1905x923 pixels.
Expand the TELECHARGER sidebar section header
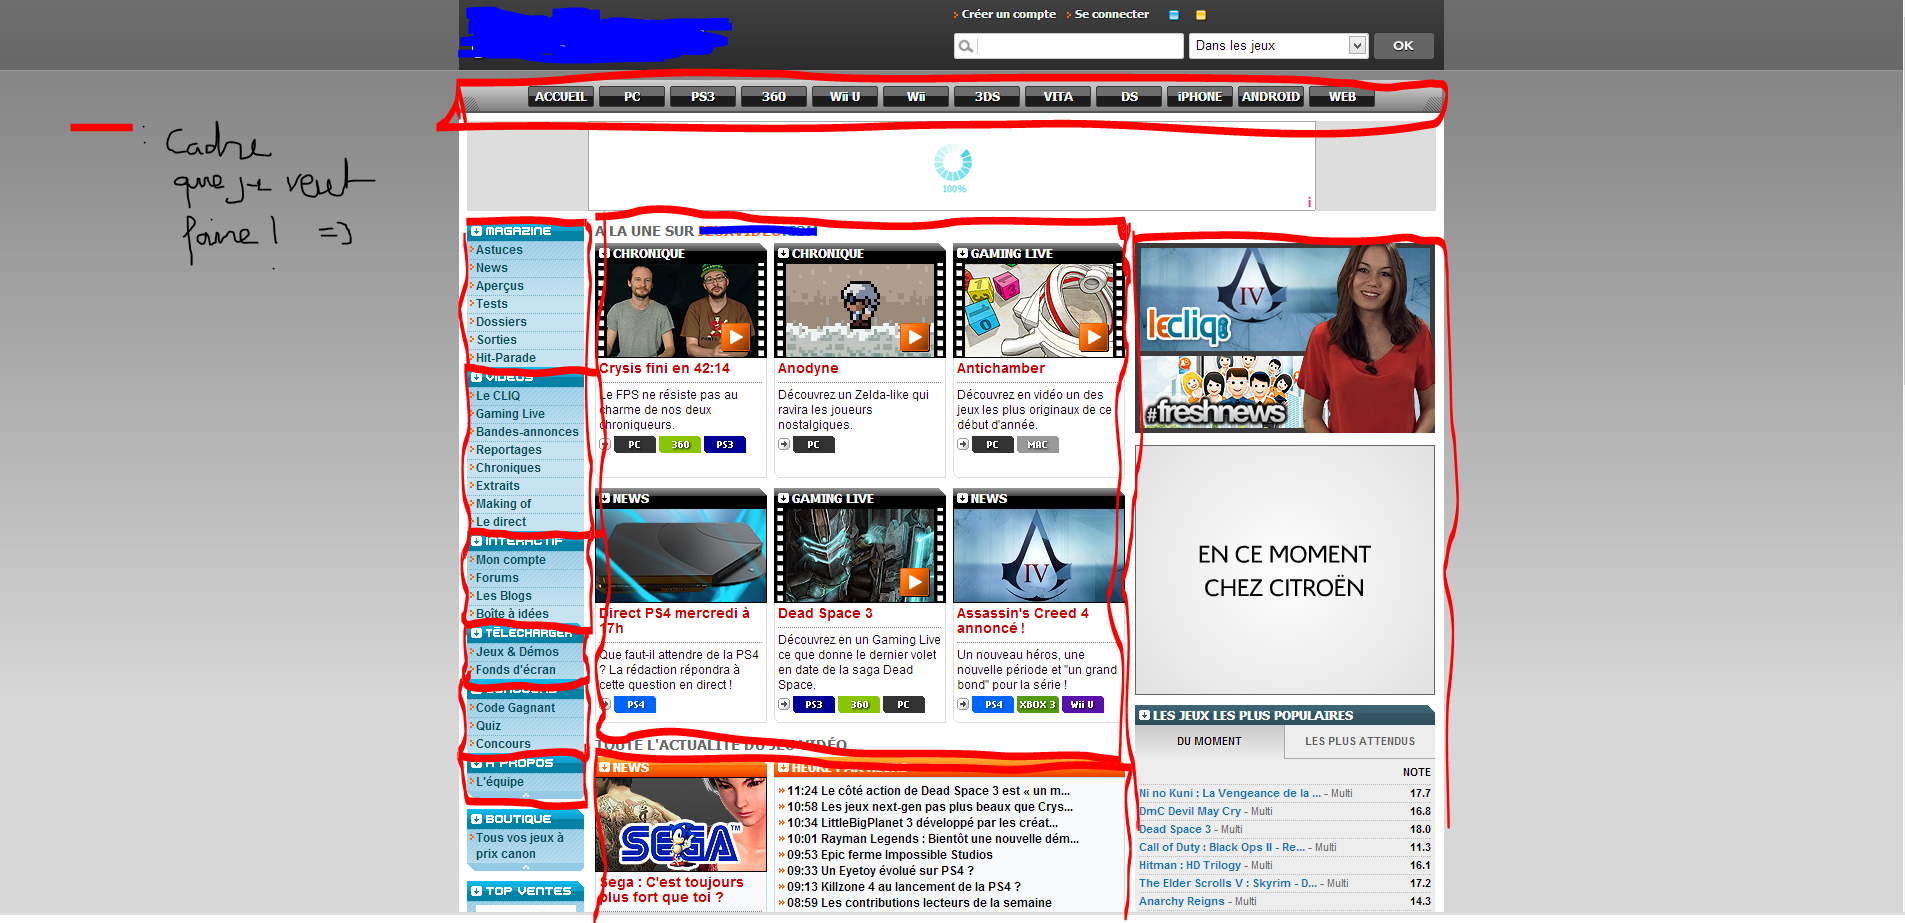click(525, 633)
